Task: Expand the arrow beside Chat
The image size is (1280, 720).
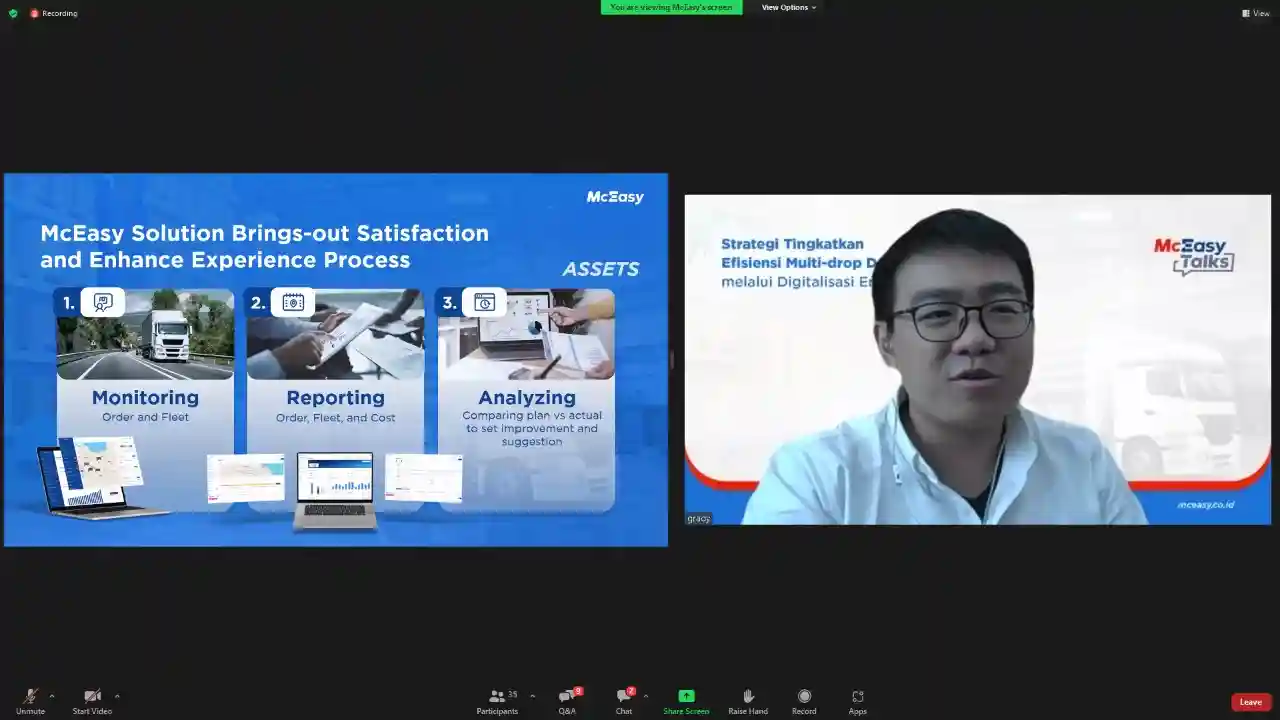Action: click(x=645, y=696)
